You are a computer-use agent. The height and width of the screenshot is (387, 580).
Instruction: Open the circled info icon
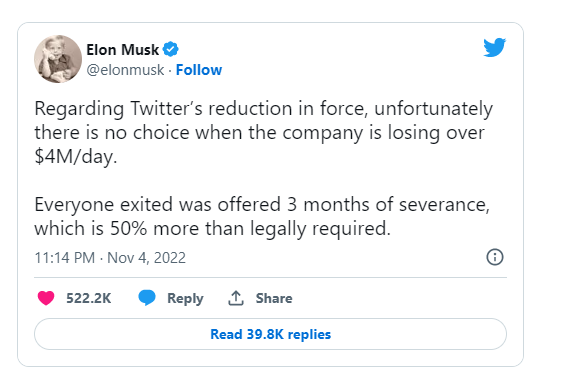495,257
